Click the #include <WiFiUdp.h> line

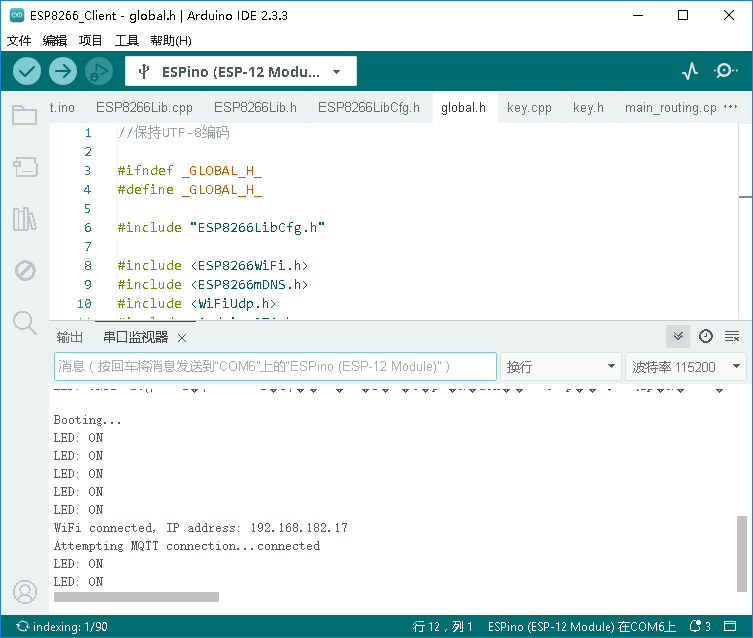197,303
